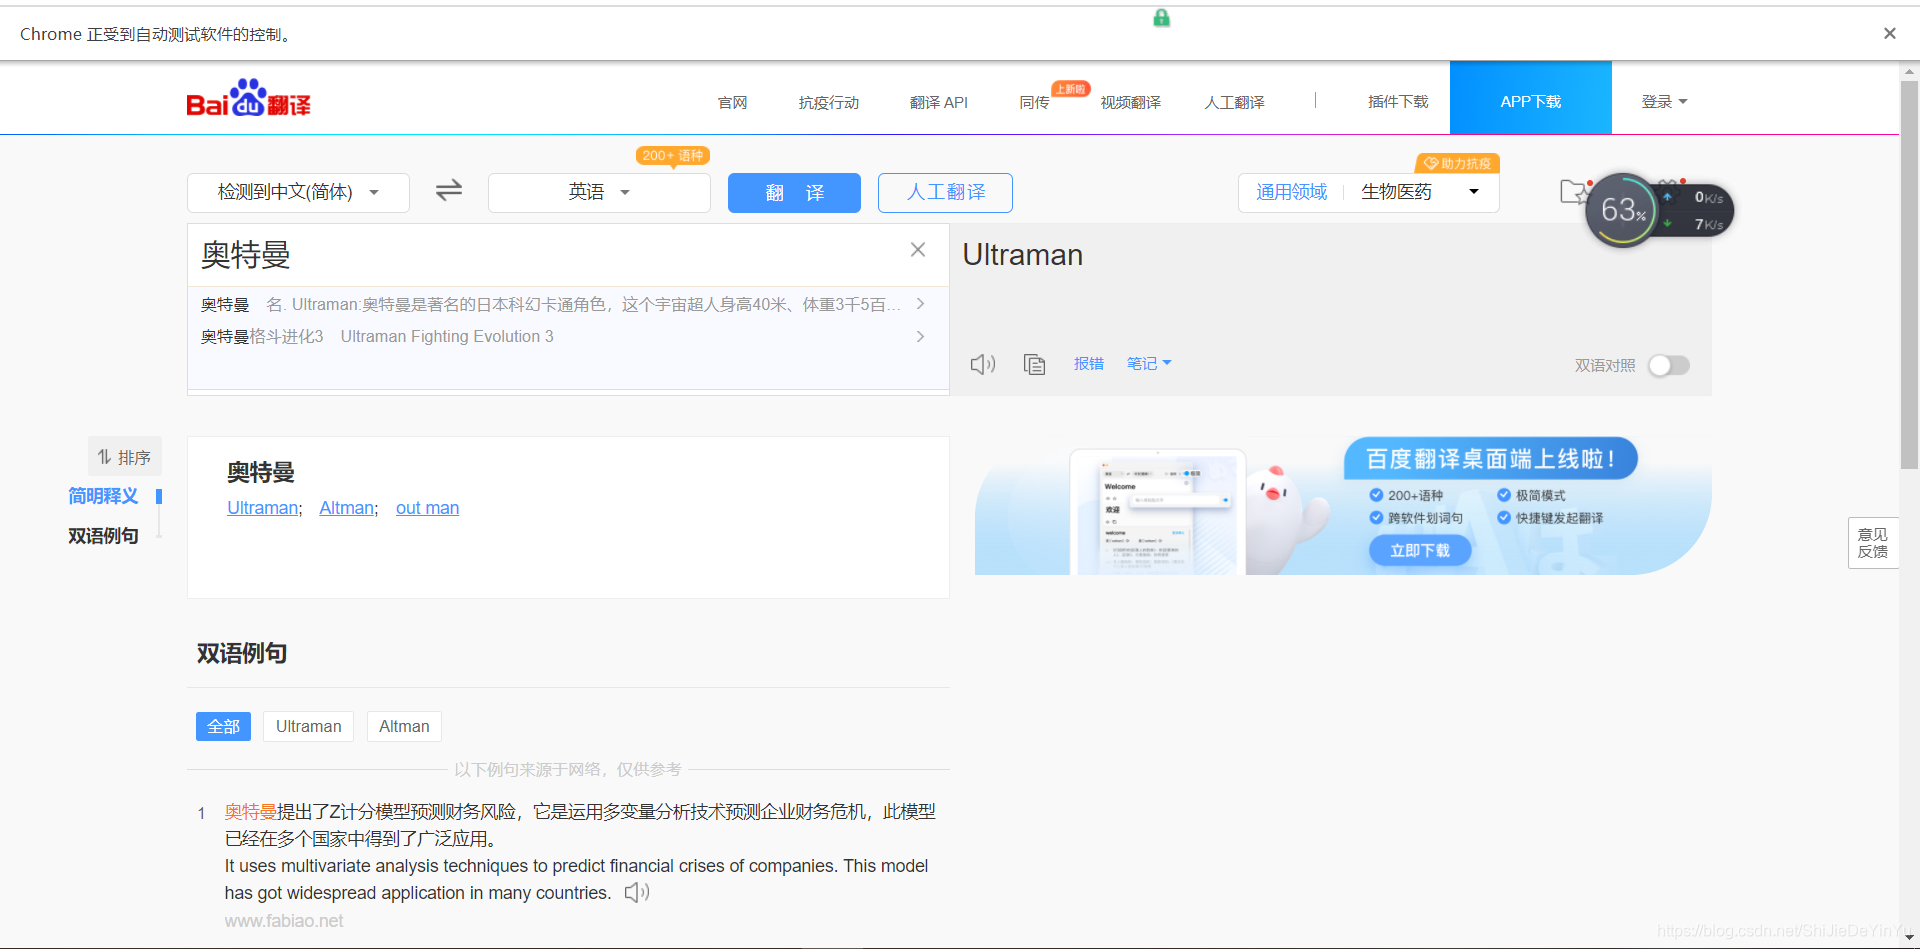Click the page vertical scrollbar thumb
The width and height of the screenshot is (1920, 949).
coord(1909,275)
